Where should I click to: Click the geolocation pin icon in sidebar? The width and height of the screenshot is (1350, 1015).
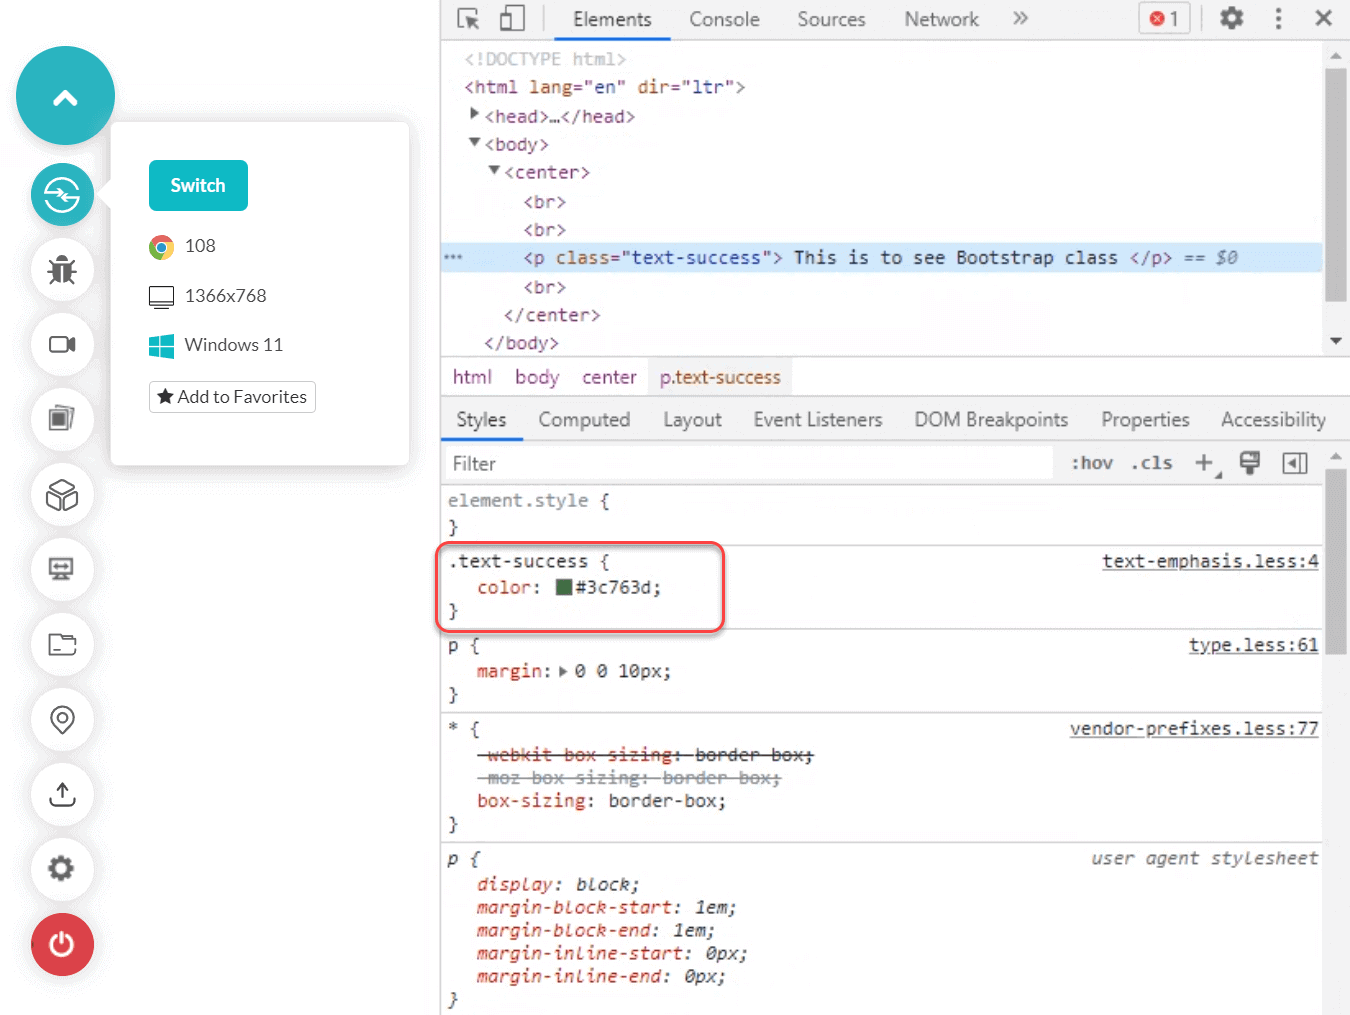tap(62, 720)
